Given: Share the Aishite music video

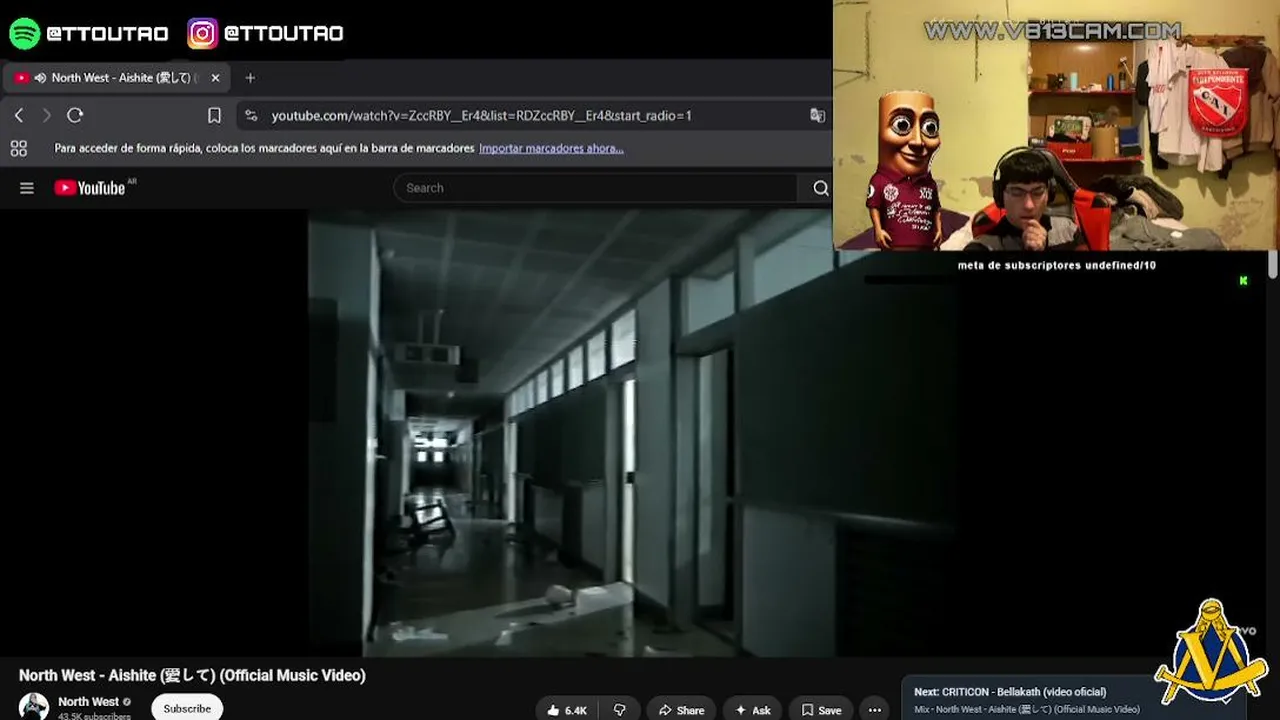Looking at the screenshot, I should 681,710.
